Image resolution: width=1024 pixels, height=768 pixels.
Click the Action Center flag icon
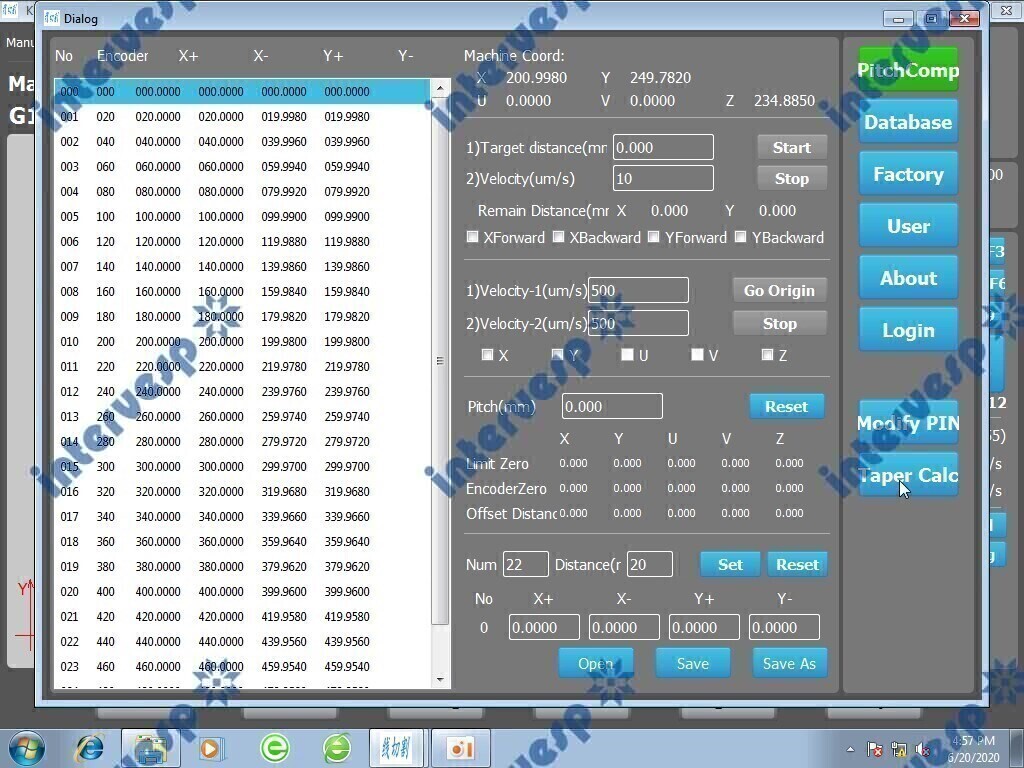[x=875, y=749]
